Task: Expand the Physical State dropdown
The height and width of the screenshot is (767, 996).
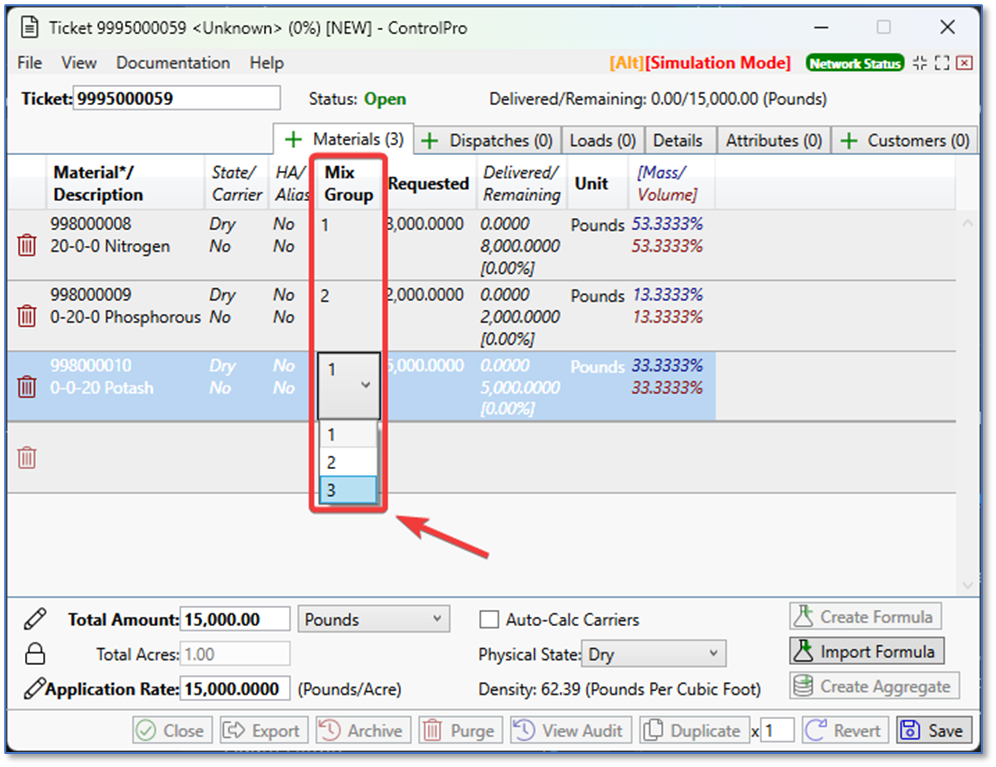Action: click(x=655, y=655)
